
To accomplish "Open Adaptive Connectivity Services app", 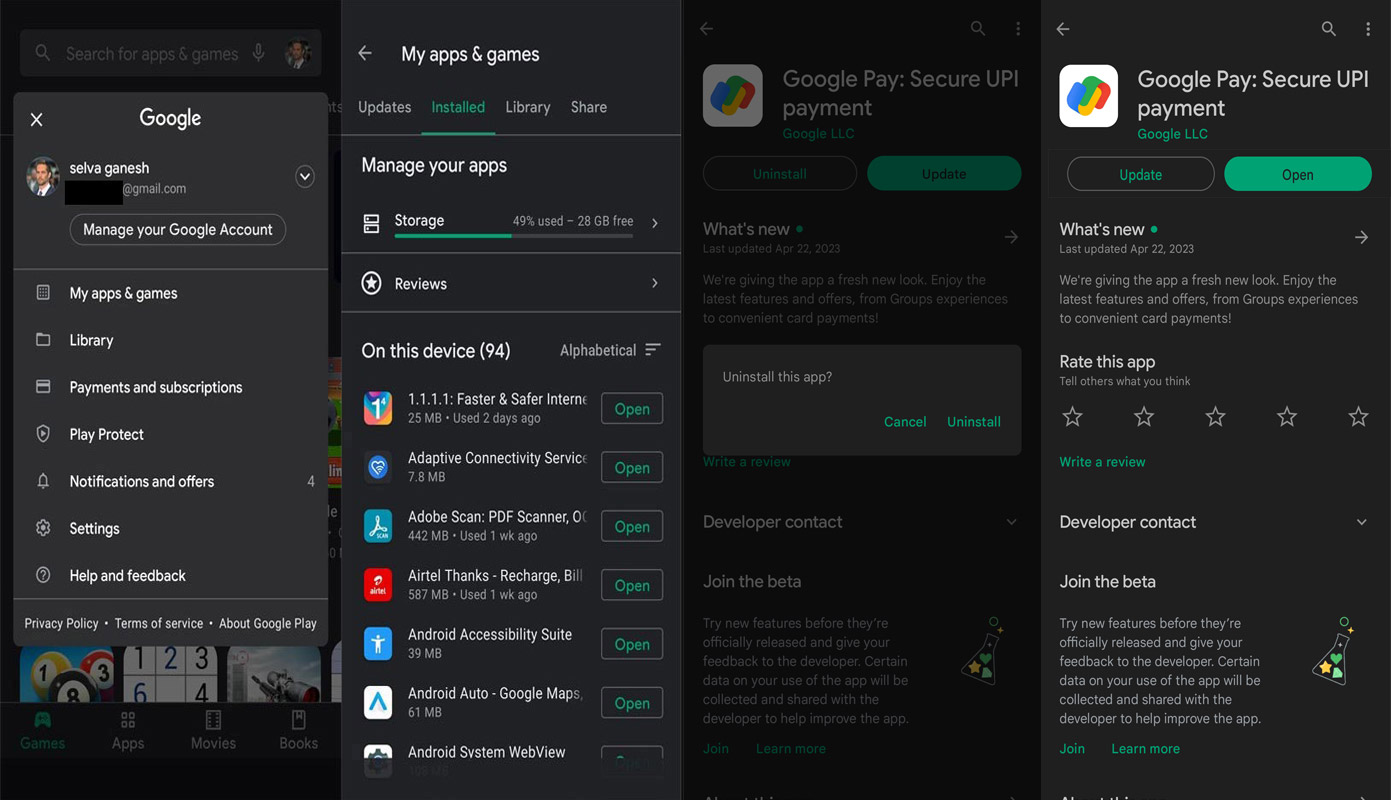I will point(632,468).
